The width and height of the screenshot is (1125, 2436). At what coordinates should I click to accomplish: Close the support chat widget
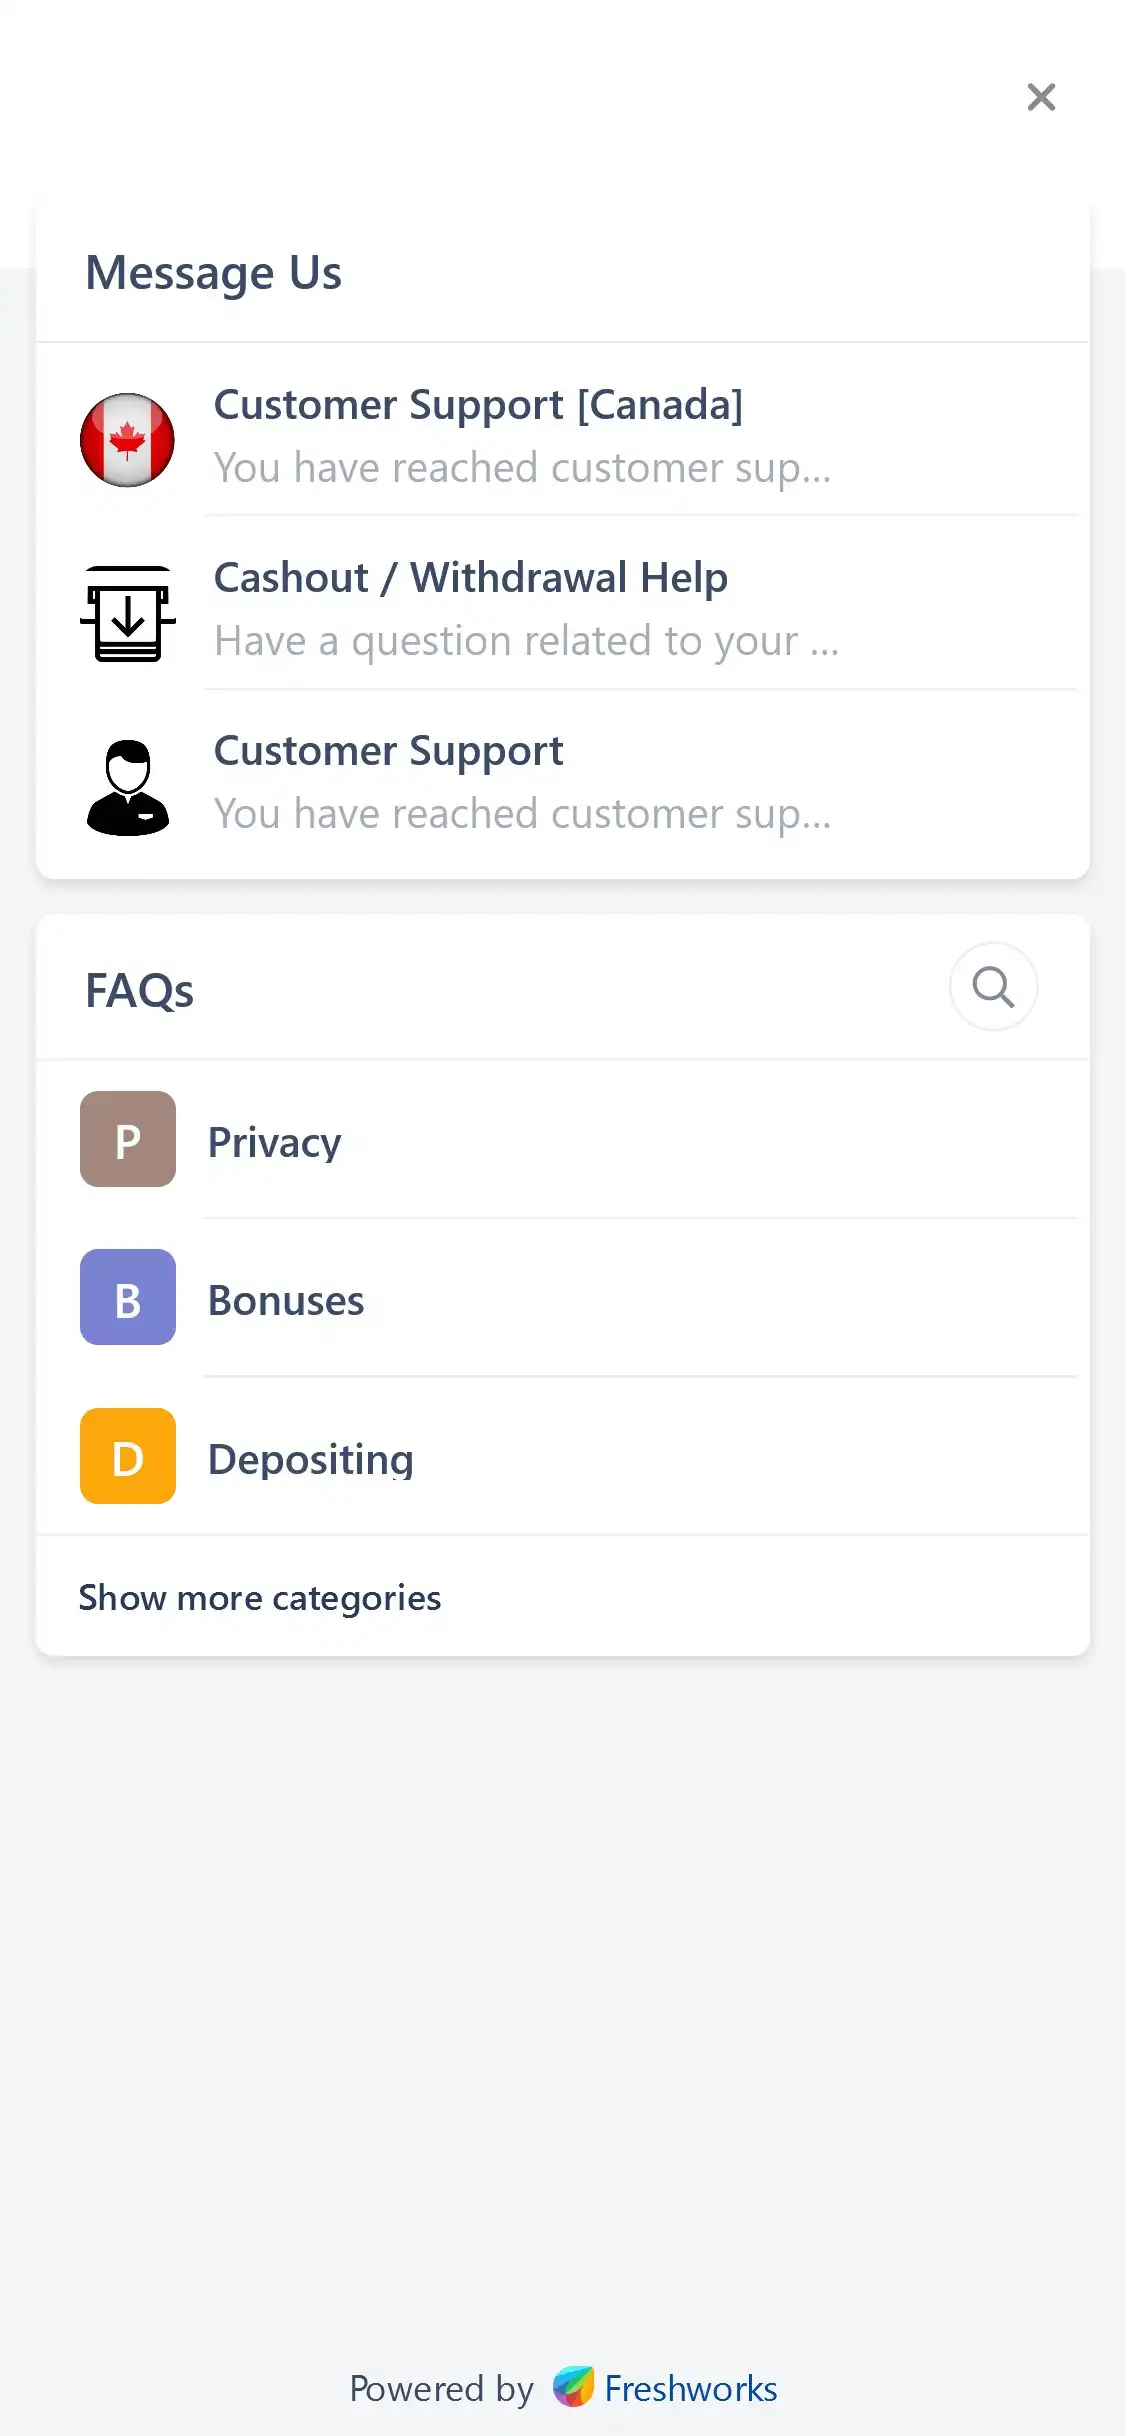coord(1041,97)
